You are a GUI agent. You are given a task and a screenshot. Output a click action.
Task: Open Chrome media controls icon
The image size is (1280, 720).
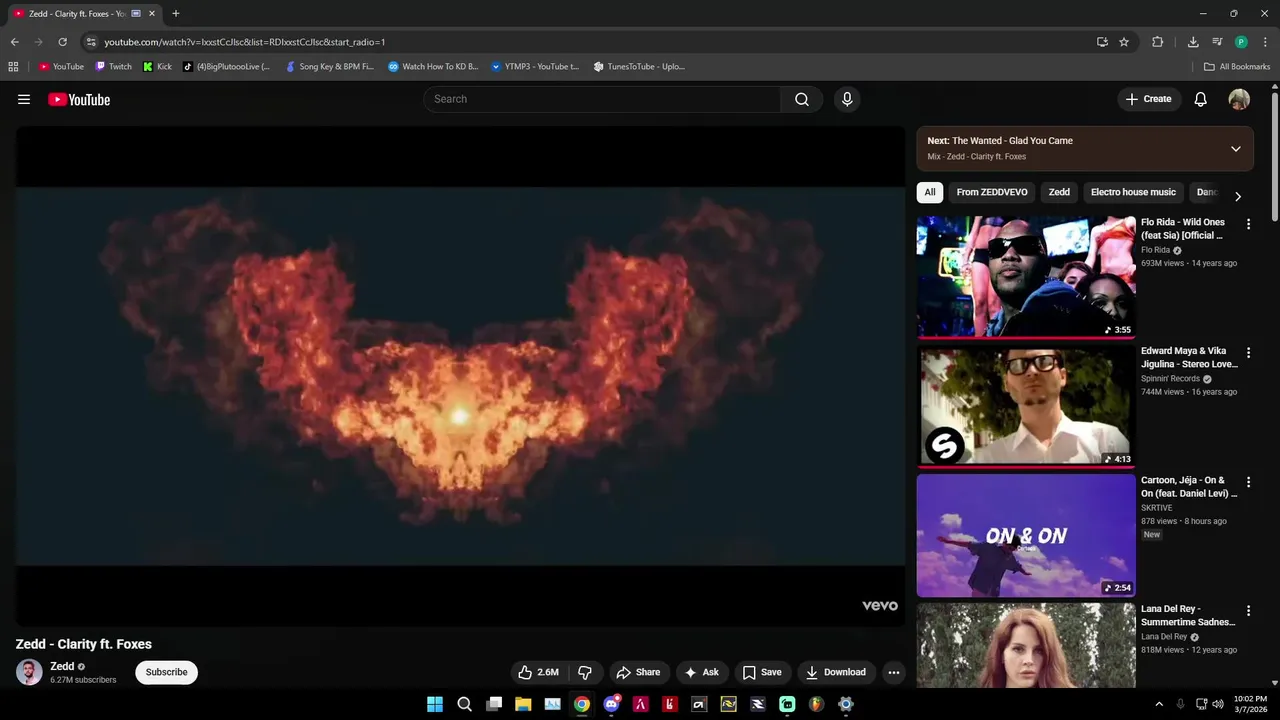click(x=1217, y=42)
